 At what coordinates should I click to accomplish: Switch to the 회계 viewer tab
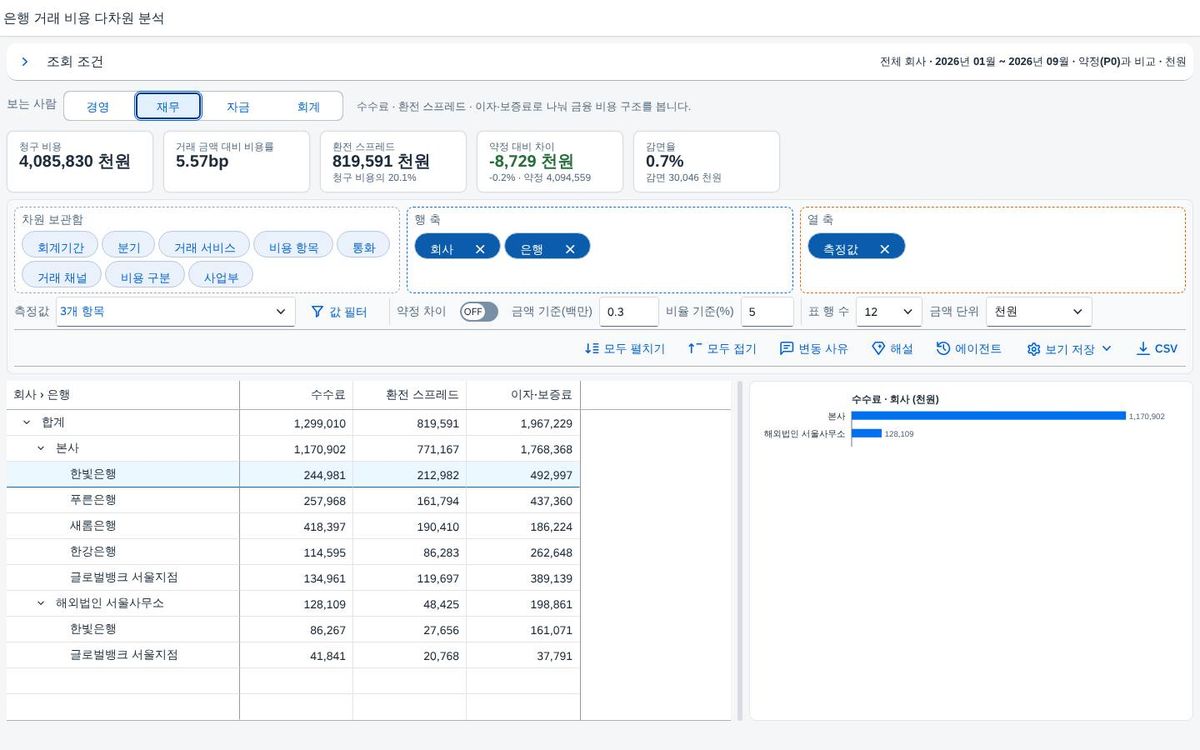click(308, 107)
